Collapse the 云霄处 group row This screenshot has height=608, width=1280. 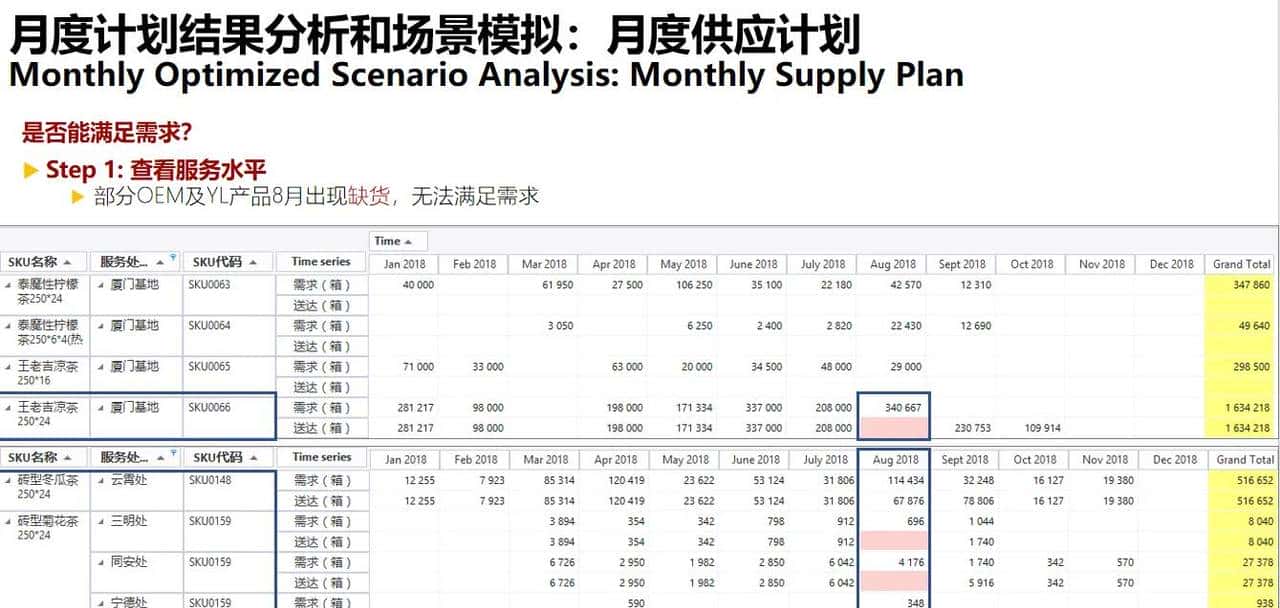click(x=101, y=480)
